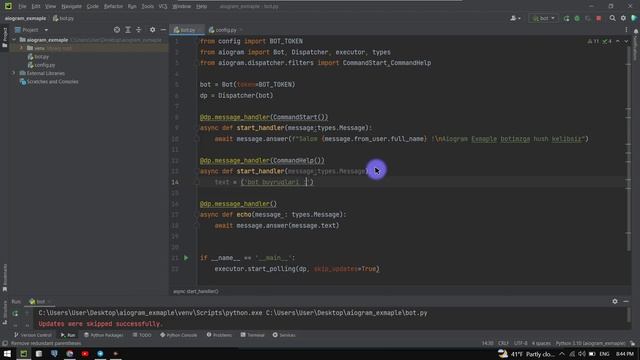This screenshot has width=640, height=360.
Task: Click bot.py in the navigation breadcrumb
Action: click(x=63, y=18)
